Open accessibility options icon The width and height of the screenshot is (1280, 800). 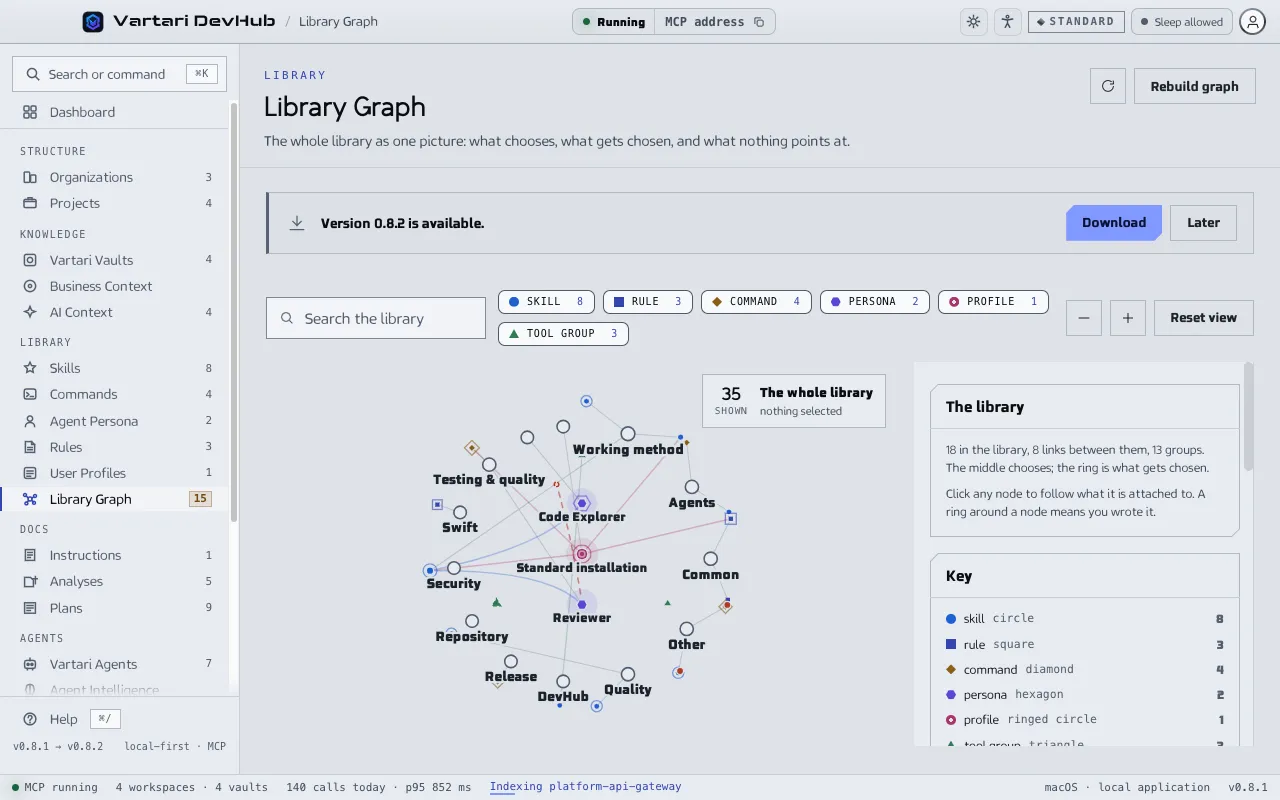point(1007,22)
